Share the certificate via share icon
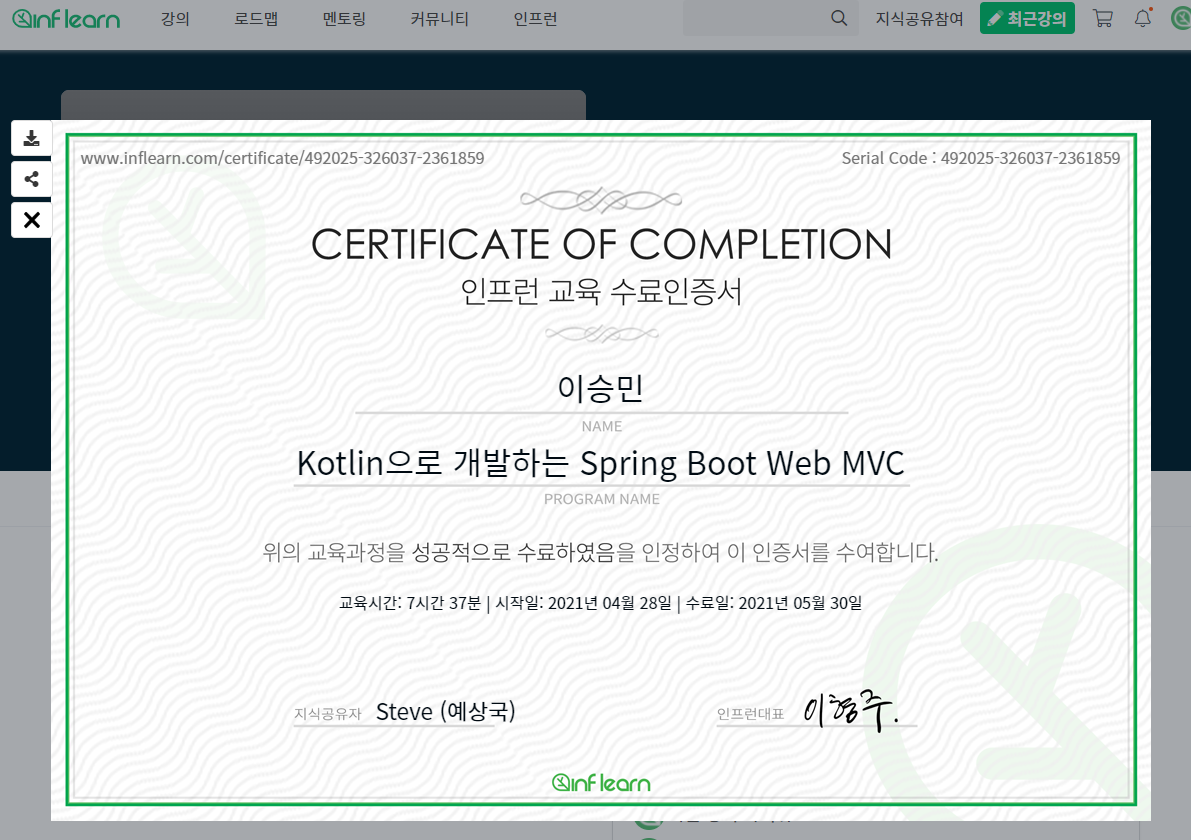 pyautogui.click(x=31, y=179)
